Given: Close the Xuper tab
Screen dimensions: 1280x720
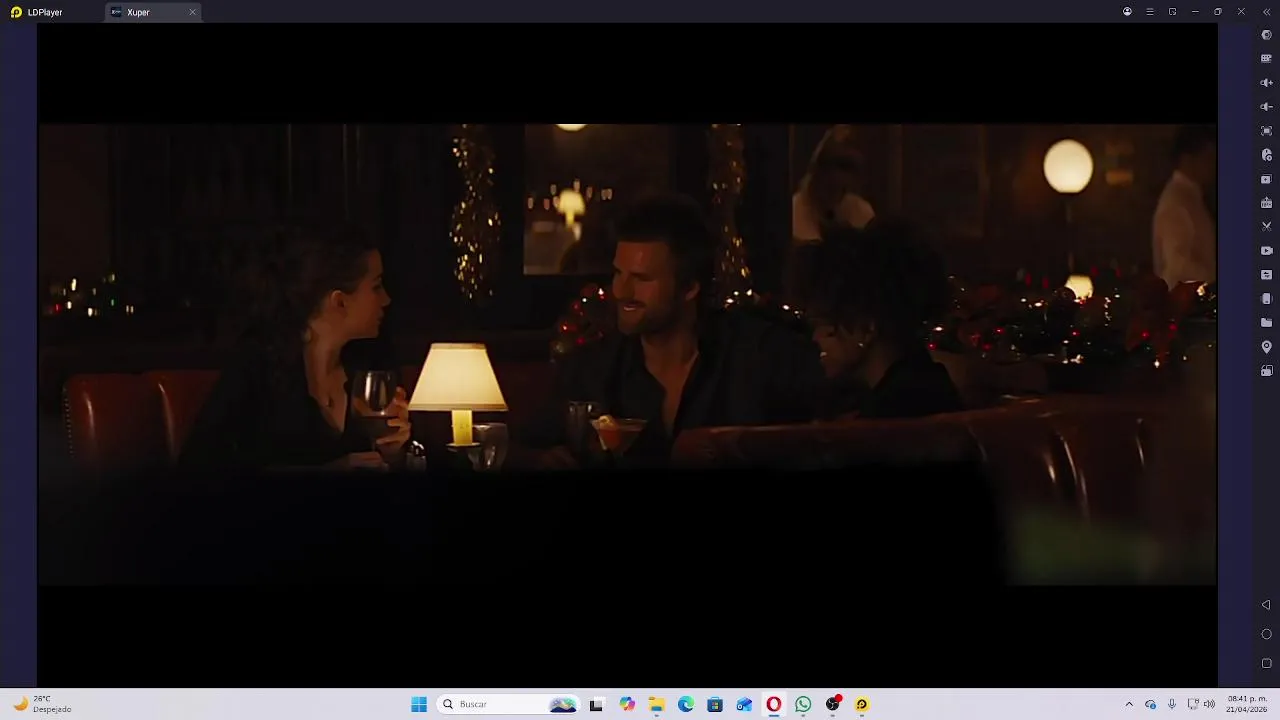Looking at the screenshot, I should 192,12.
